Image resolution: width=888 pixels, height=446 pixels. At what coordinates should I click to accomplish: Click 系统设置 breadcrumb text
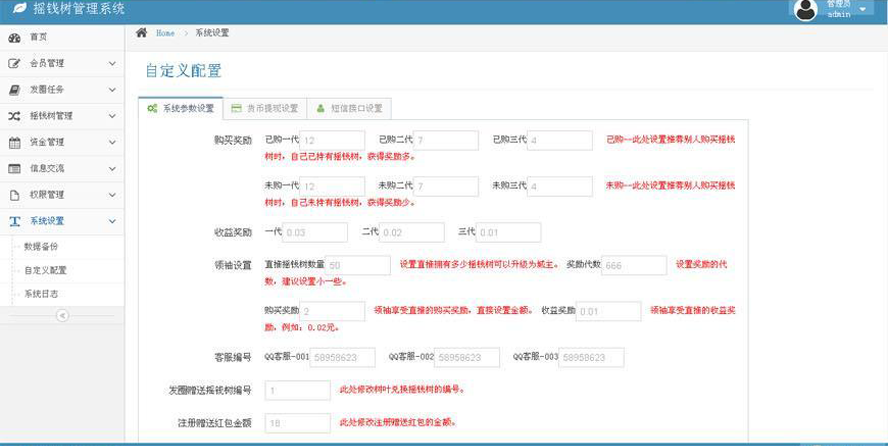212,33
